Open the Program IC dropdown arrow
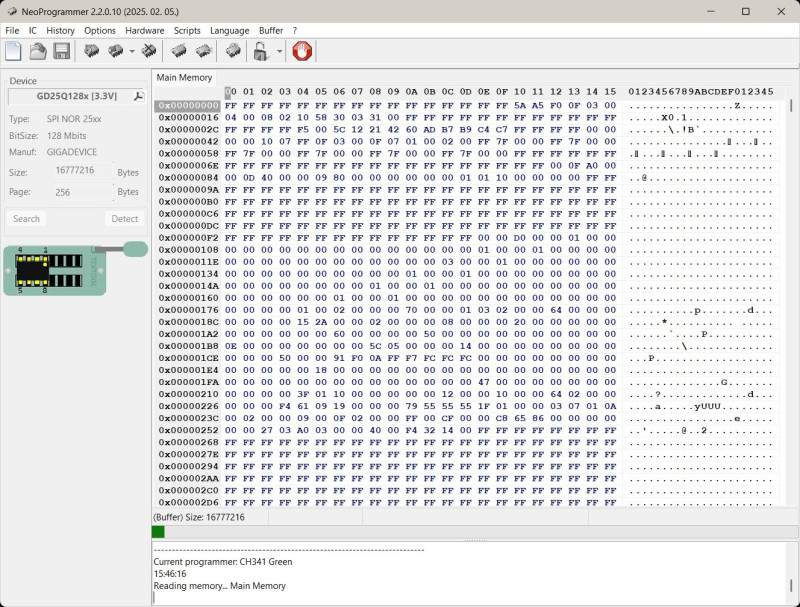 (x=132, y=52)
